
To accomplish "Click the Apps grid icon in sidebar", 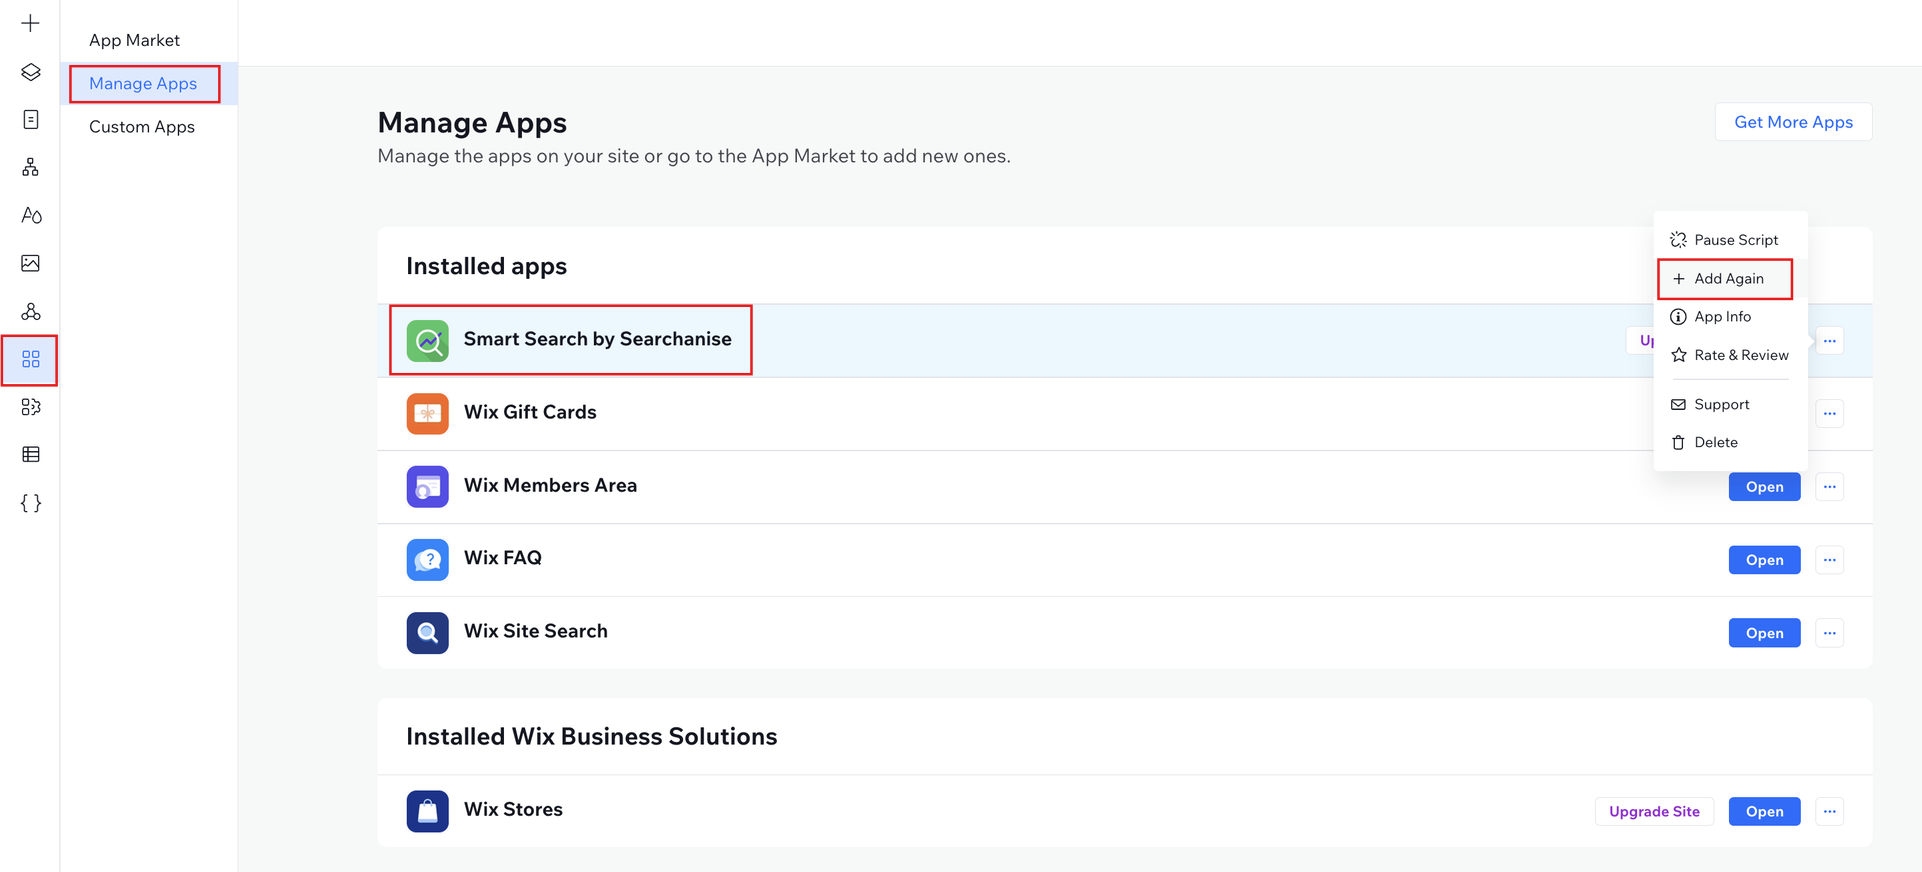I will [x=30, y=359].
